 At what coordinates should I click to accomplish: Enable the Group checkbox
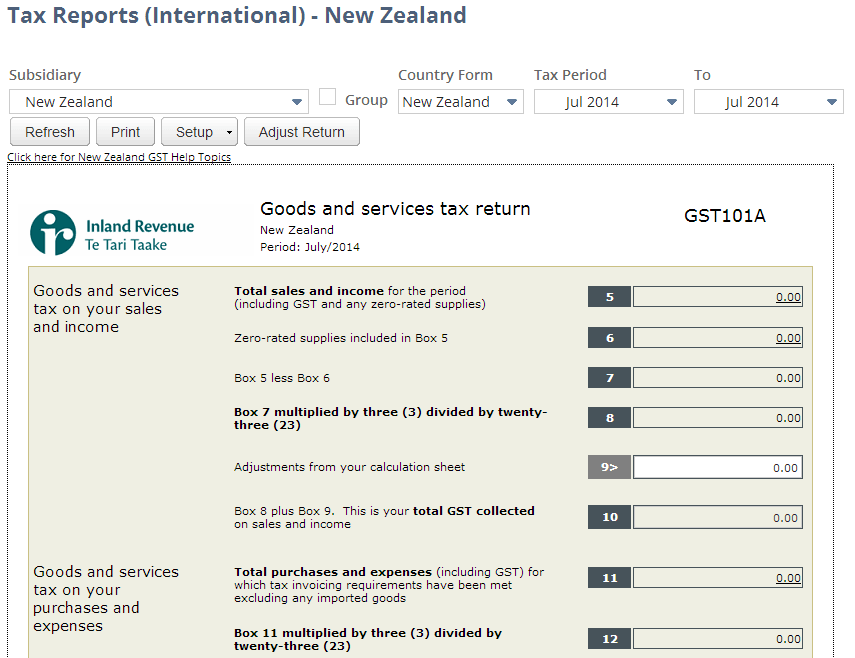pos(327,96)
